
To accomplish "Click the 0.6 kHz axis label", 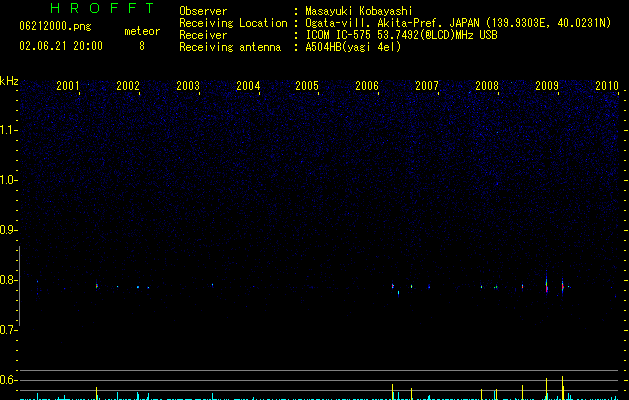I will click(x=8, y=380).
